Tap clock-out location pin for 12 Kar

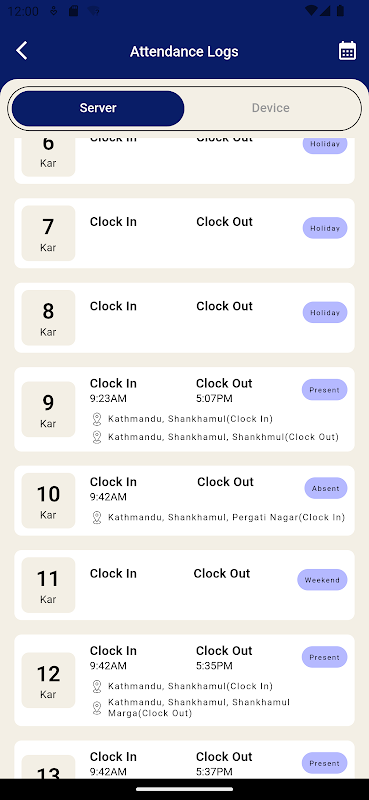pyautogui.click(x=97, y=708)
